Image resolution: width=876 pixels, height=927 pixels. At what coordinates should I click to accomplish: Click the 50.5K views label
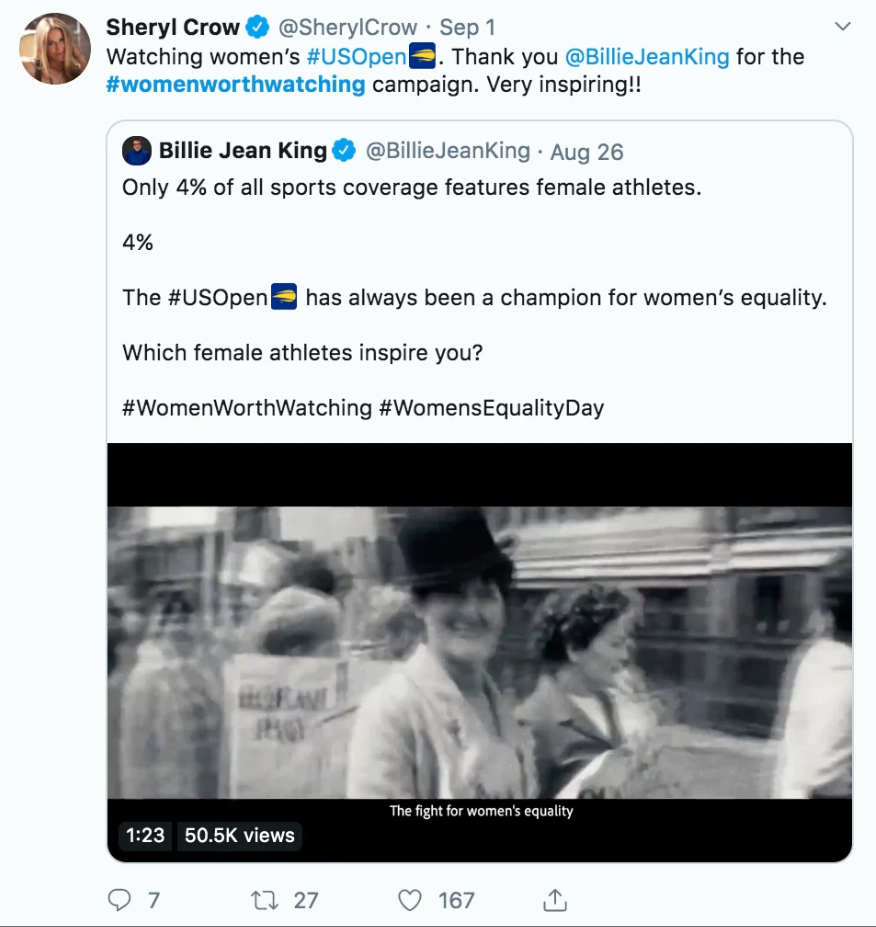coord(240,835)
